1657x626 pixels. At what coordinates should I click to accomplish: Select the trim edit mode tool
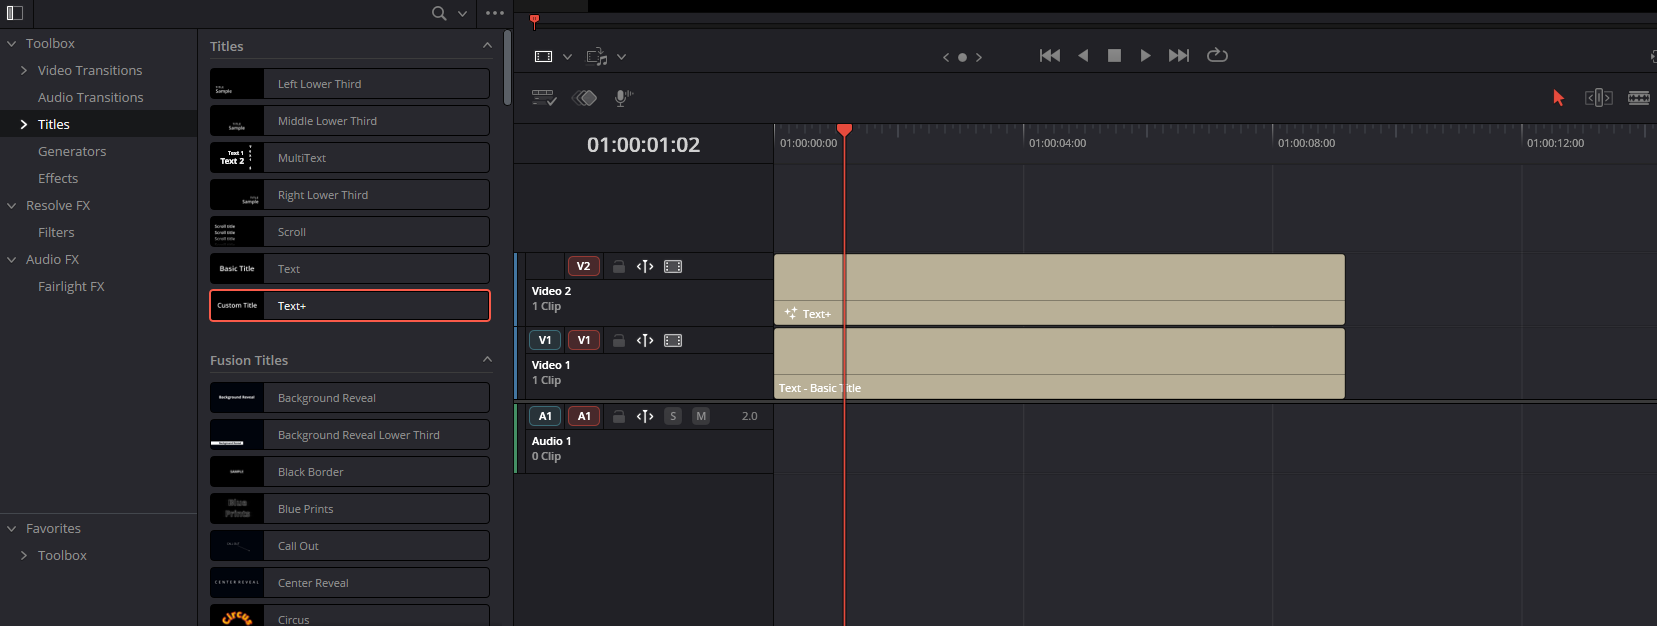pyautogui.click(x=1598, y=97)
